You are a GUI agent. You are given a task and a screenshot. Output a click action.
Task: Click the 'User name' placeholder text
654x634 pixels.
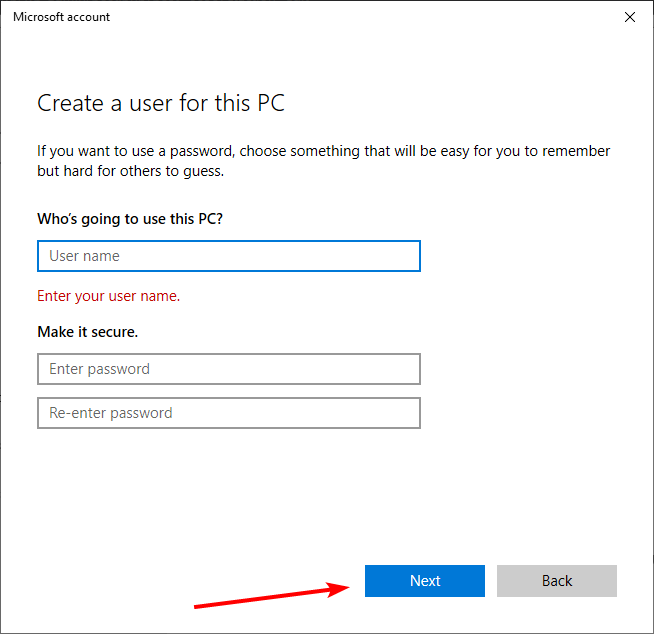(x=84, y=256)
